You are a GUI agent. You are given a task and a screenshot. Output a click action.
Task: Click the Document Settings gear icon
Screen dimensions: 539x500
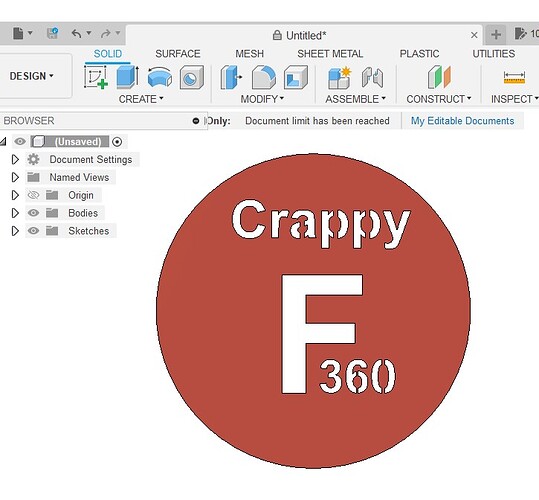tap(33, 159)
